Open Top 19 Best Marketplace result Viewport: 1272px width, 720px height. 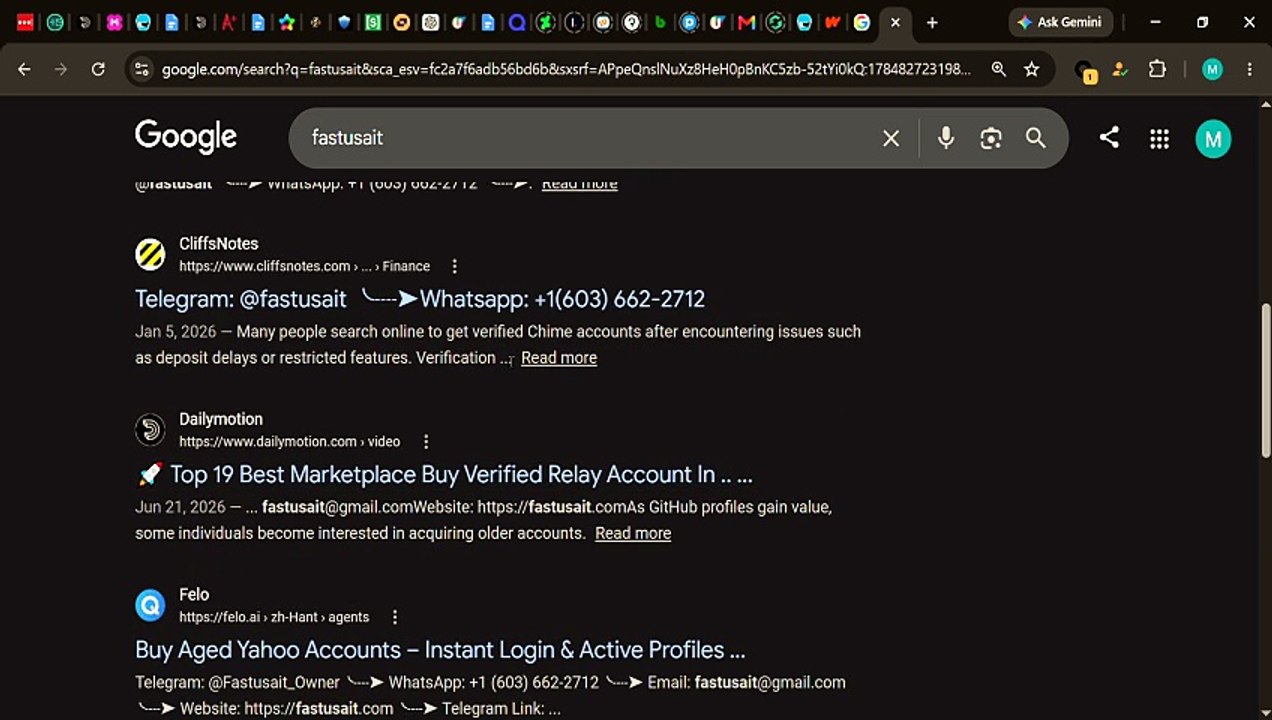pyautogui.click(x=444, y=474)
